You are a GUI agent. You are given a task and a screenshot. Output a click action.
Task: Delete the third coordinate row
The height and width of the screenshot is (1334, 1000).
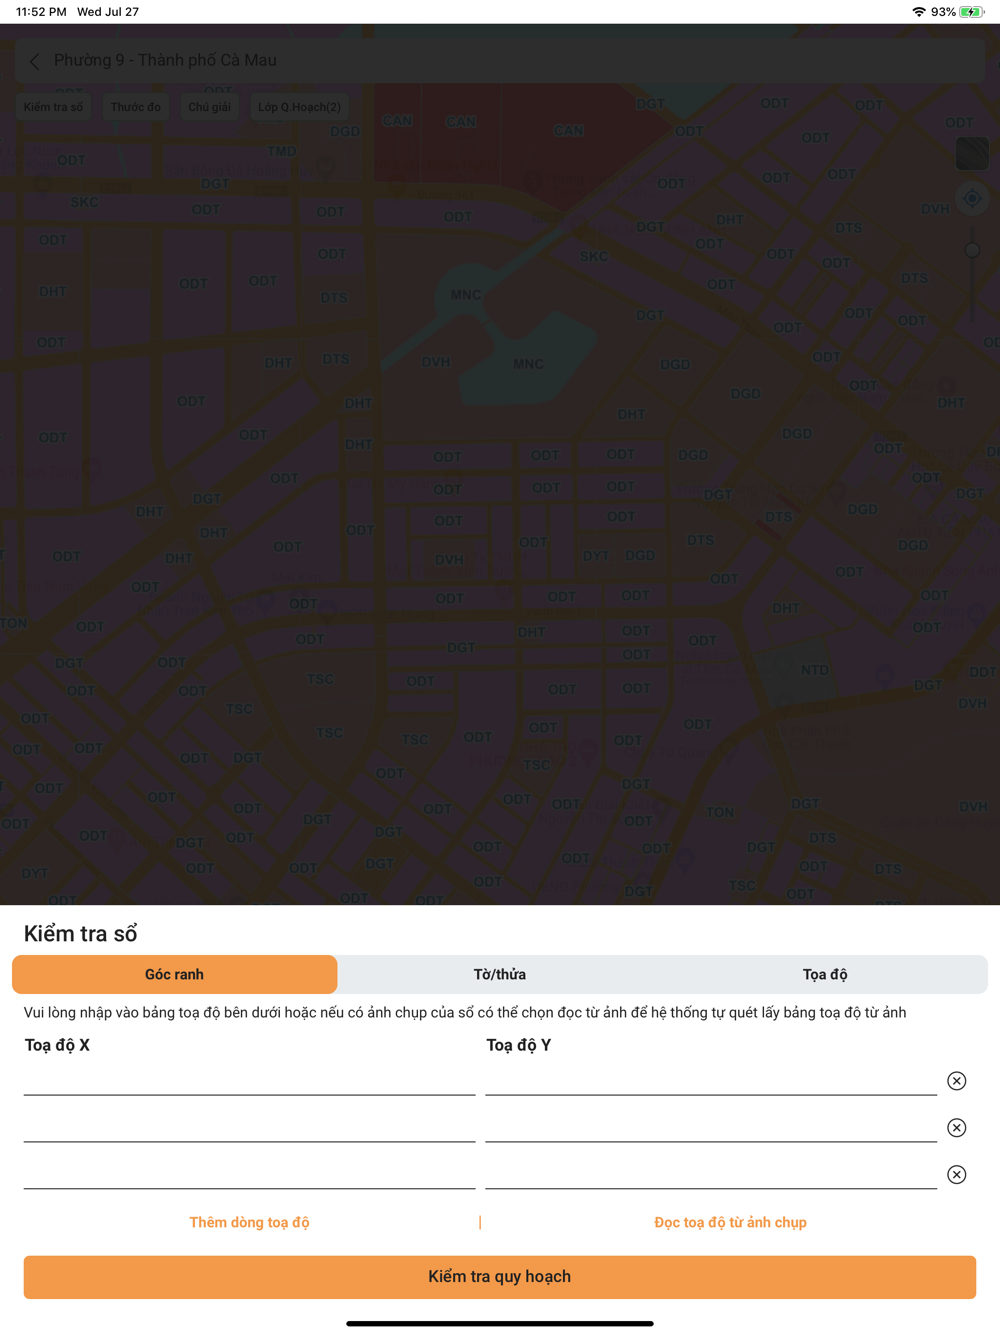(x=956, y=1175)
